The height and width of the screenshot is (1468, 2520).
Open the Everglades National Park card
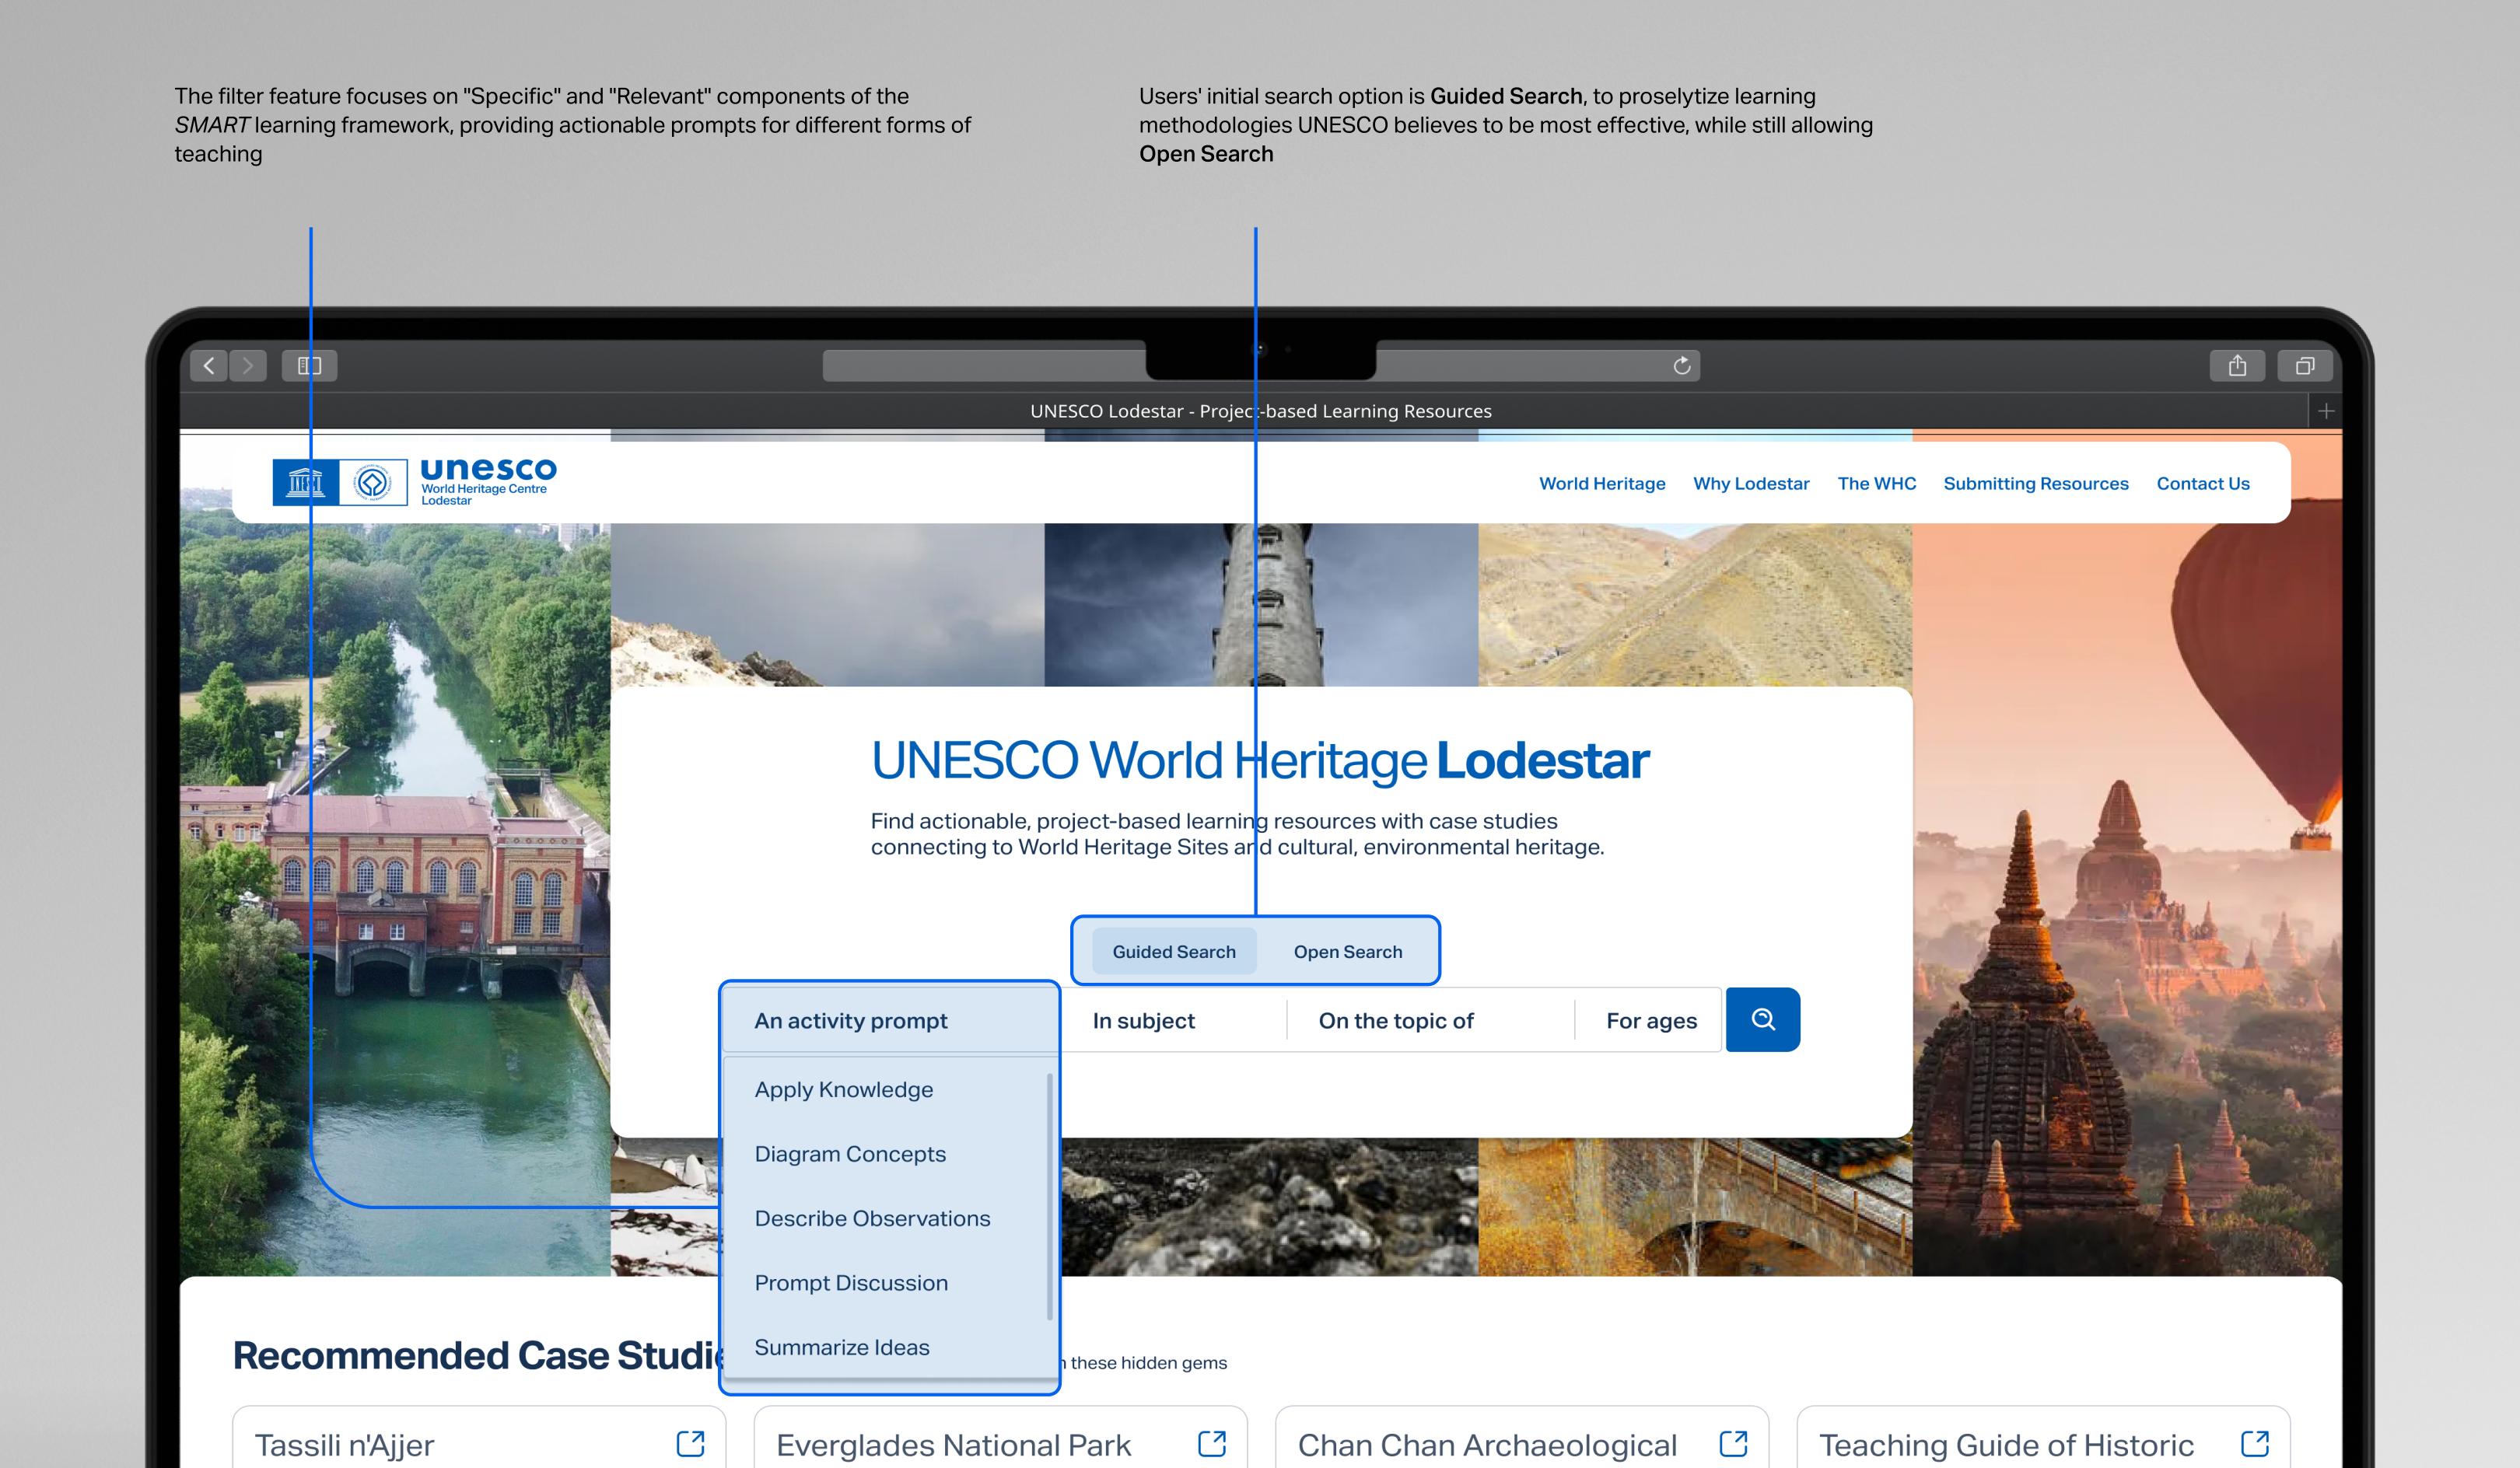pos(1000,1438)
